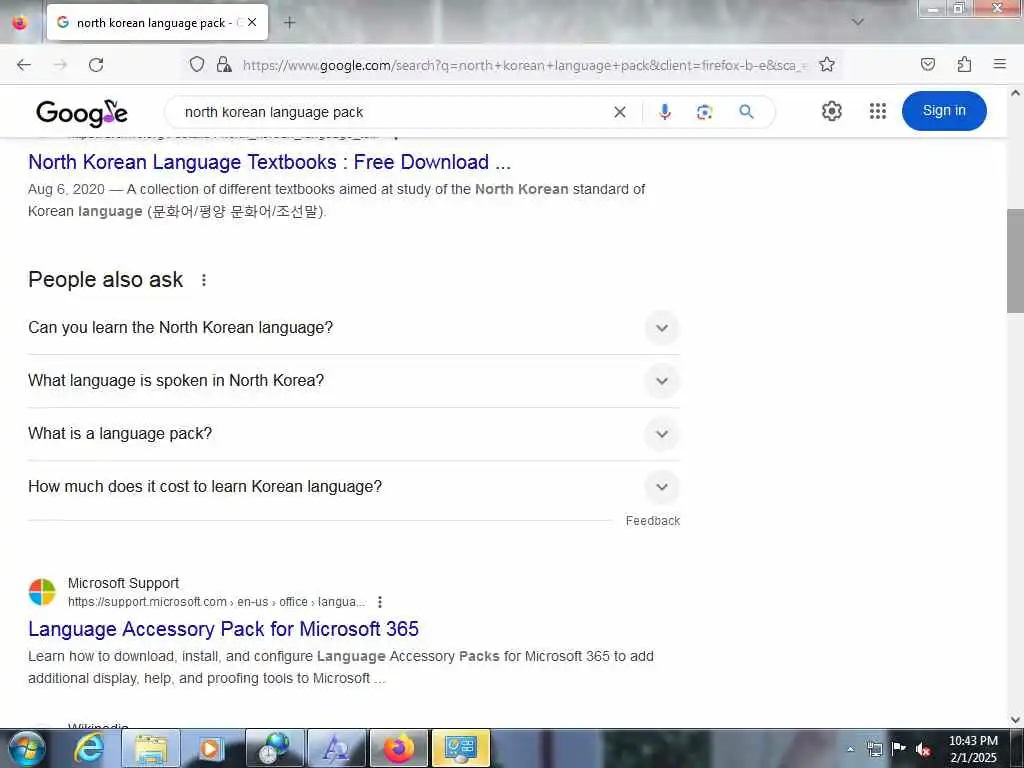Open the network tray icon

(x=874, y=749)
